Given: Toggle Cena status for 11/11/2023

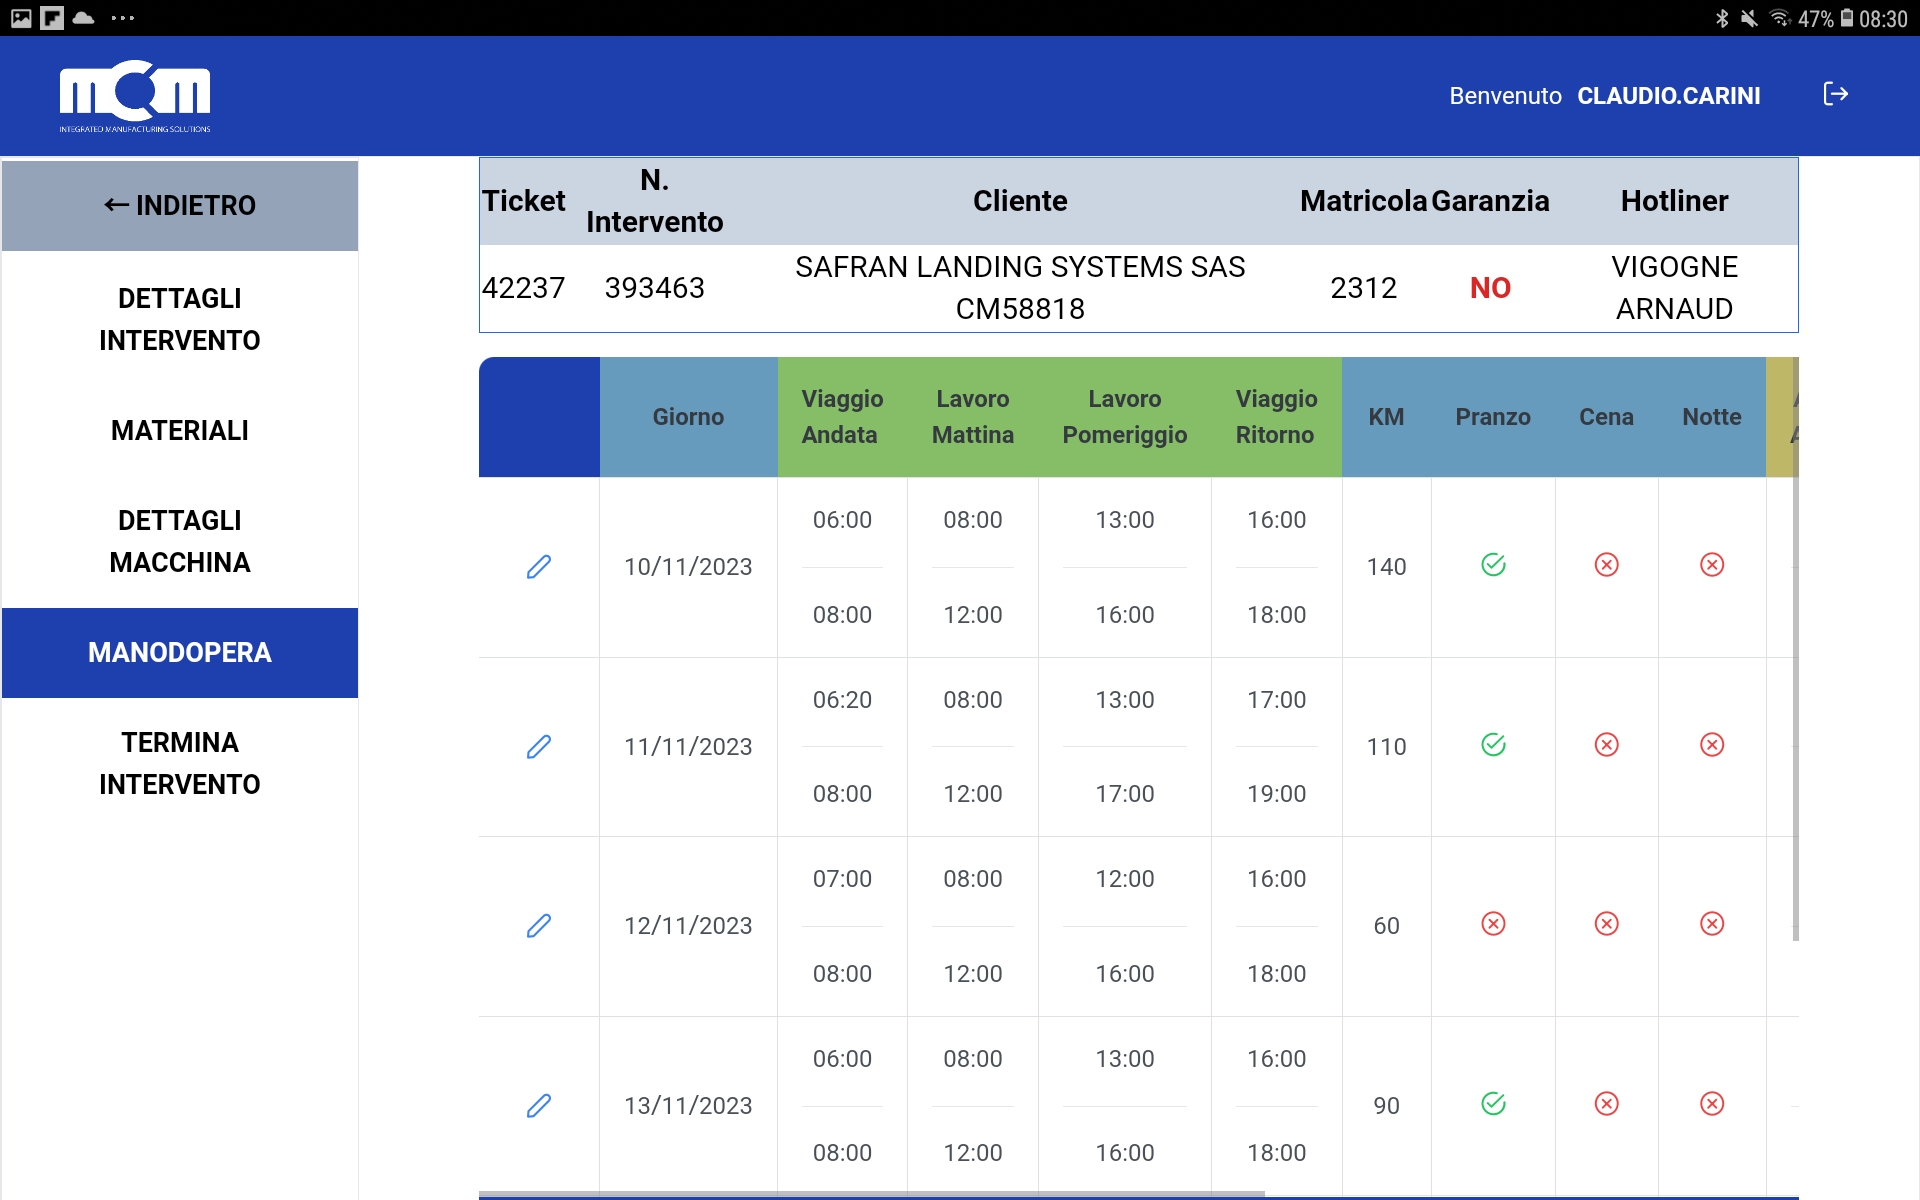Looking at the screenshot, I should coord(1606,745).
